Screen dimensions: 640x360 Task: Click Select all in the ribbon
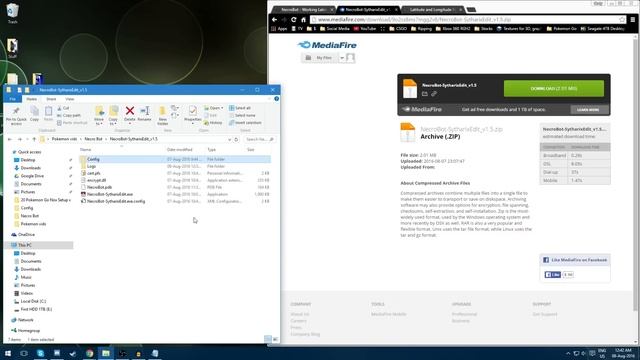coord(240,108)
